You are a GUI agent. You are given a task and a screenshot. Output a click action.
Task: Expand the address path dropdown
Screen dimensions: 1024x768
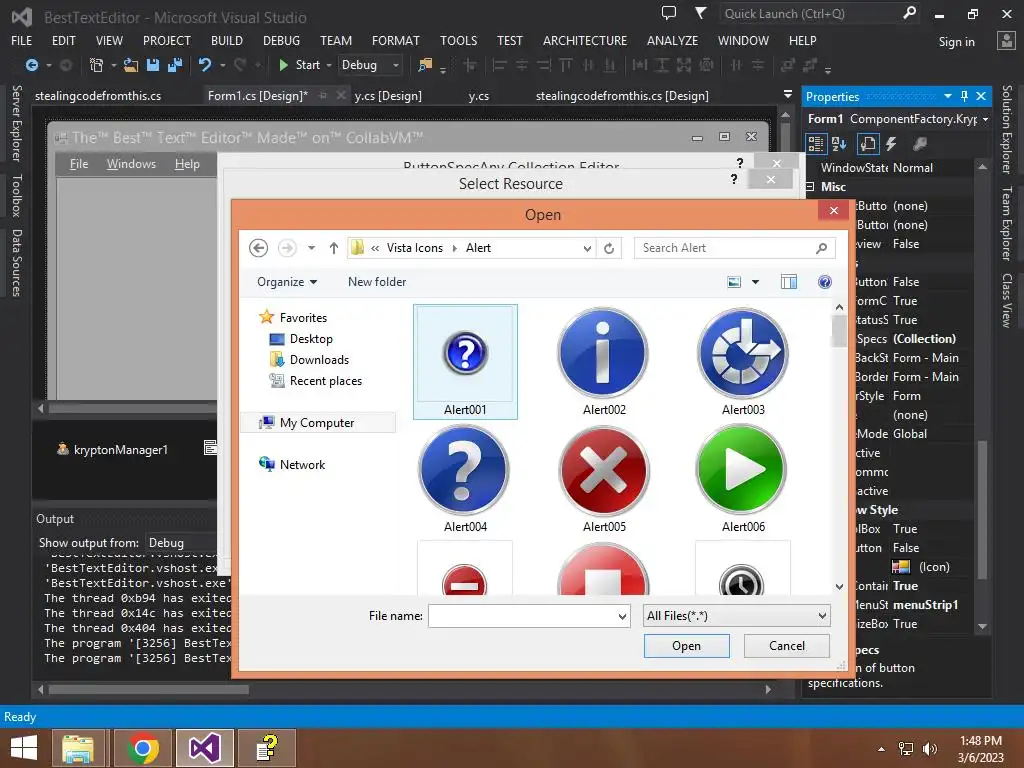click(587, 248)
